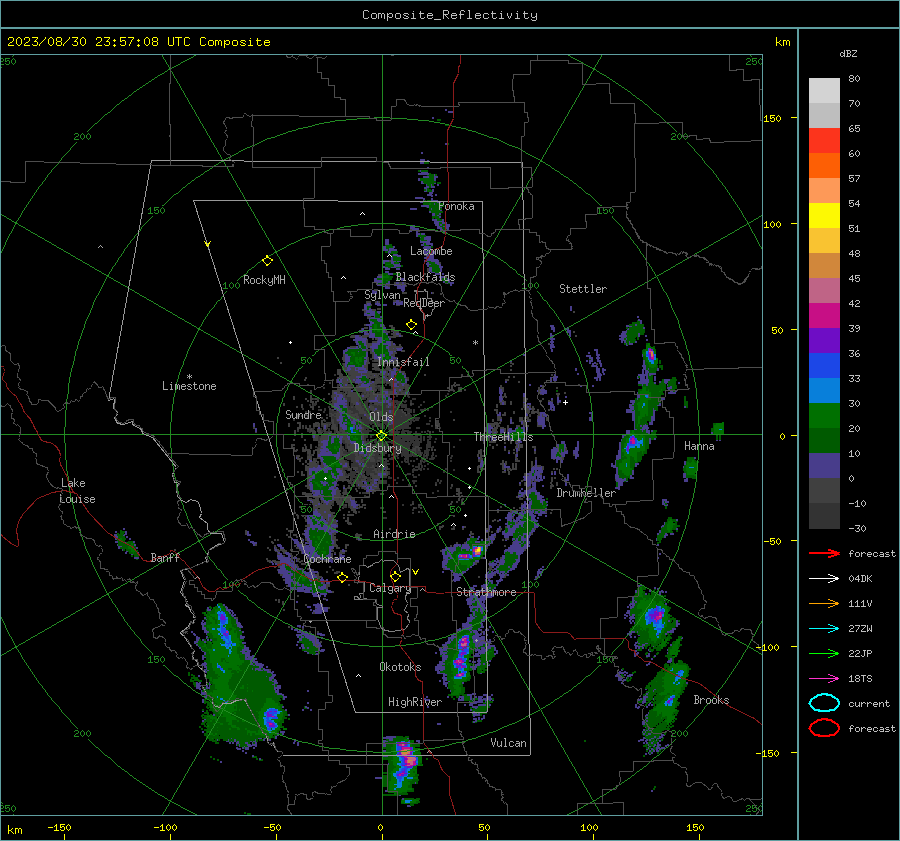Click the cyan current ellipse in legend
900x841 pixels.
tap(824, 703)
